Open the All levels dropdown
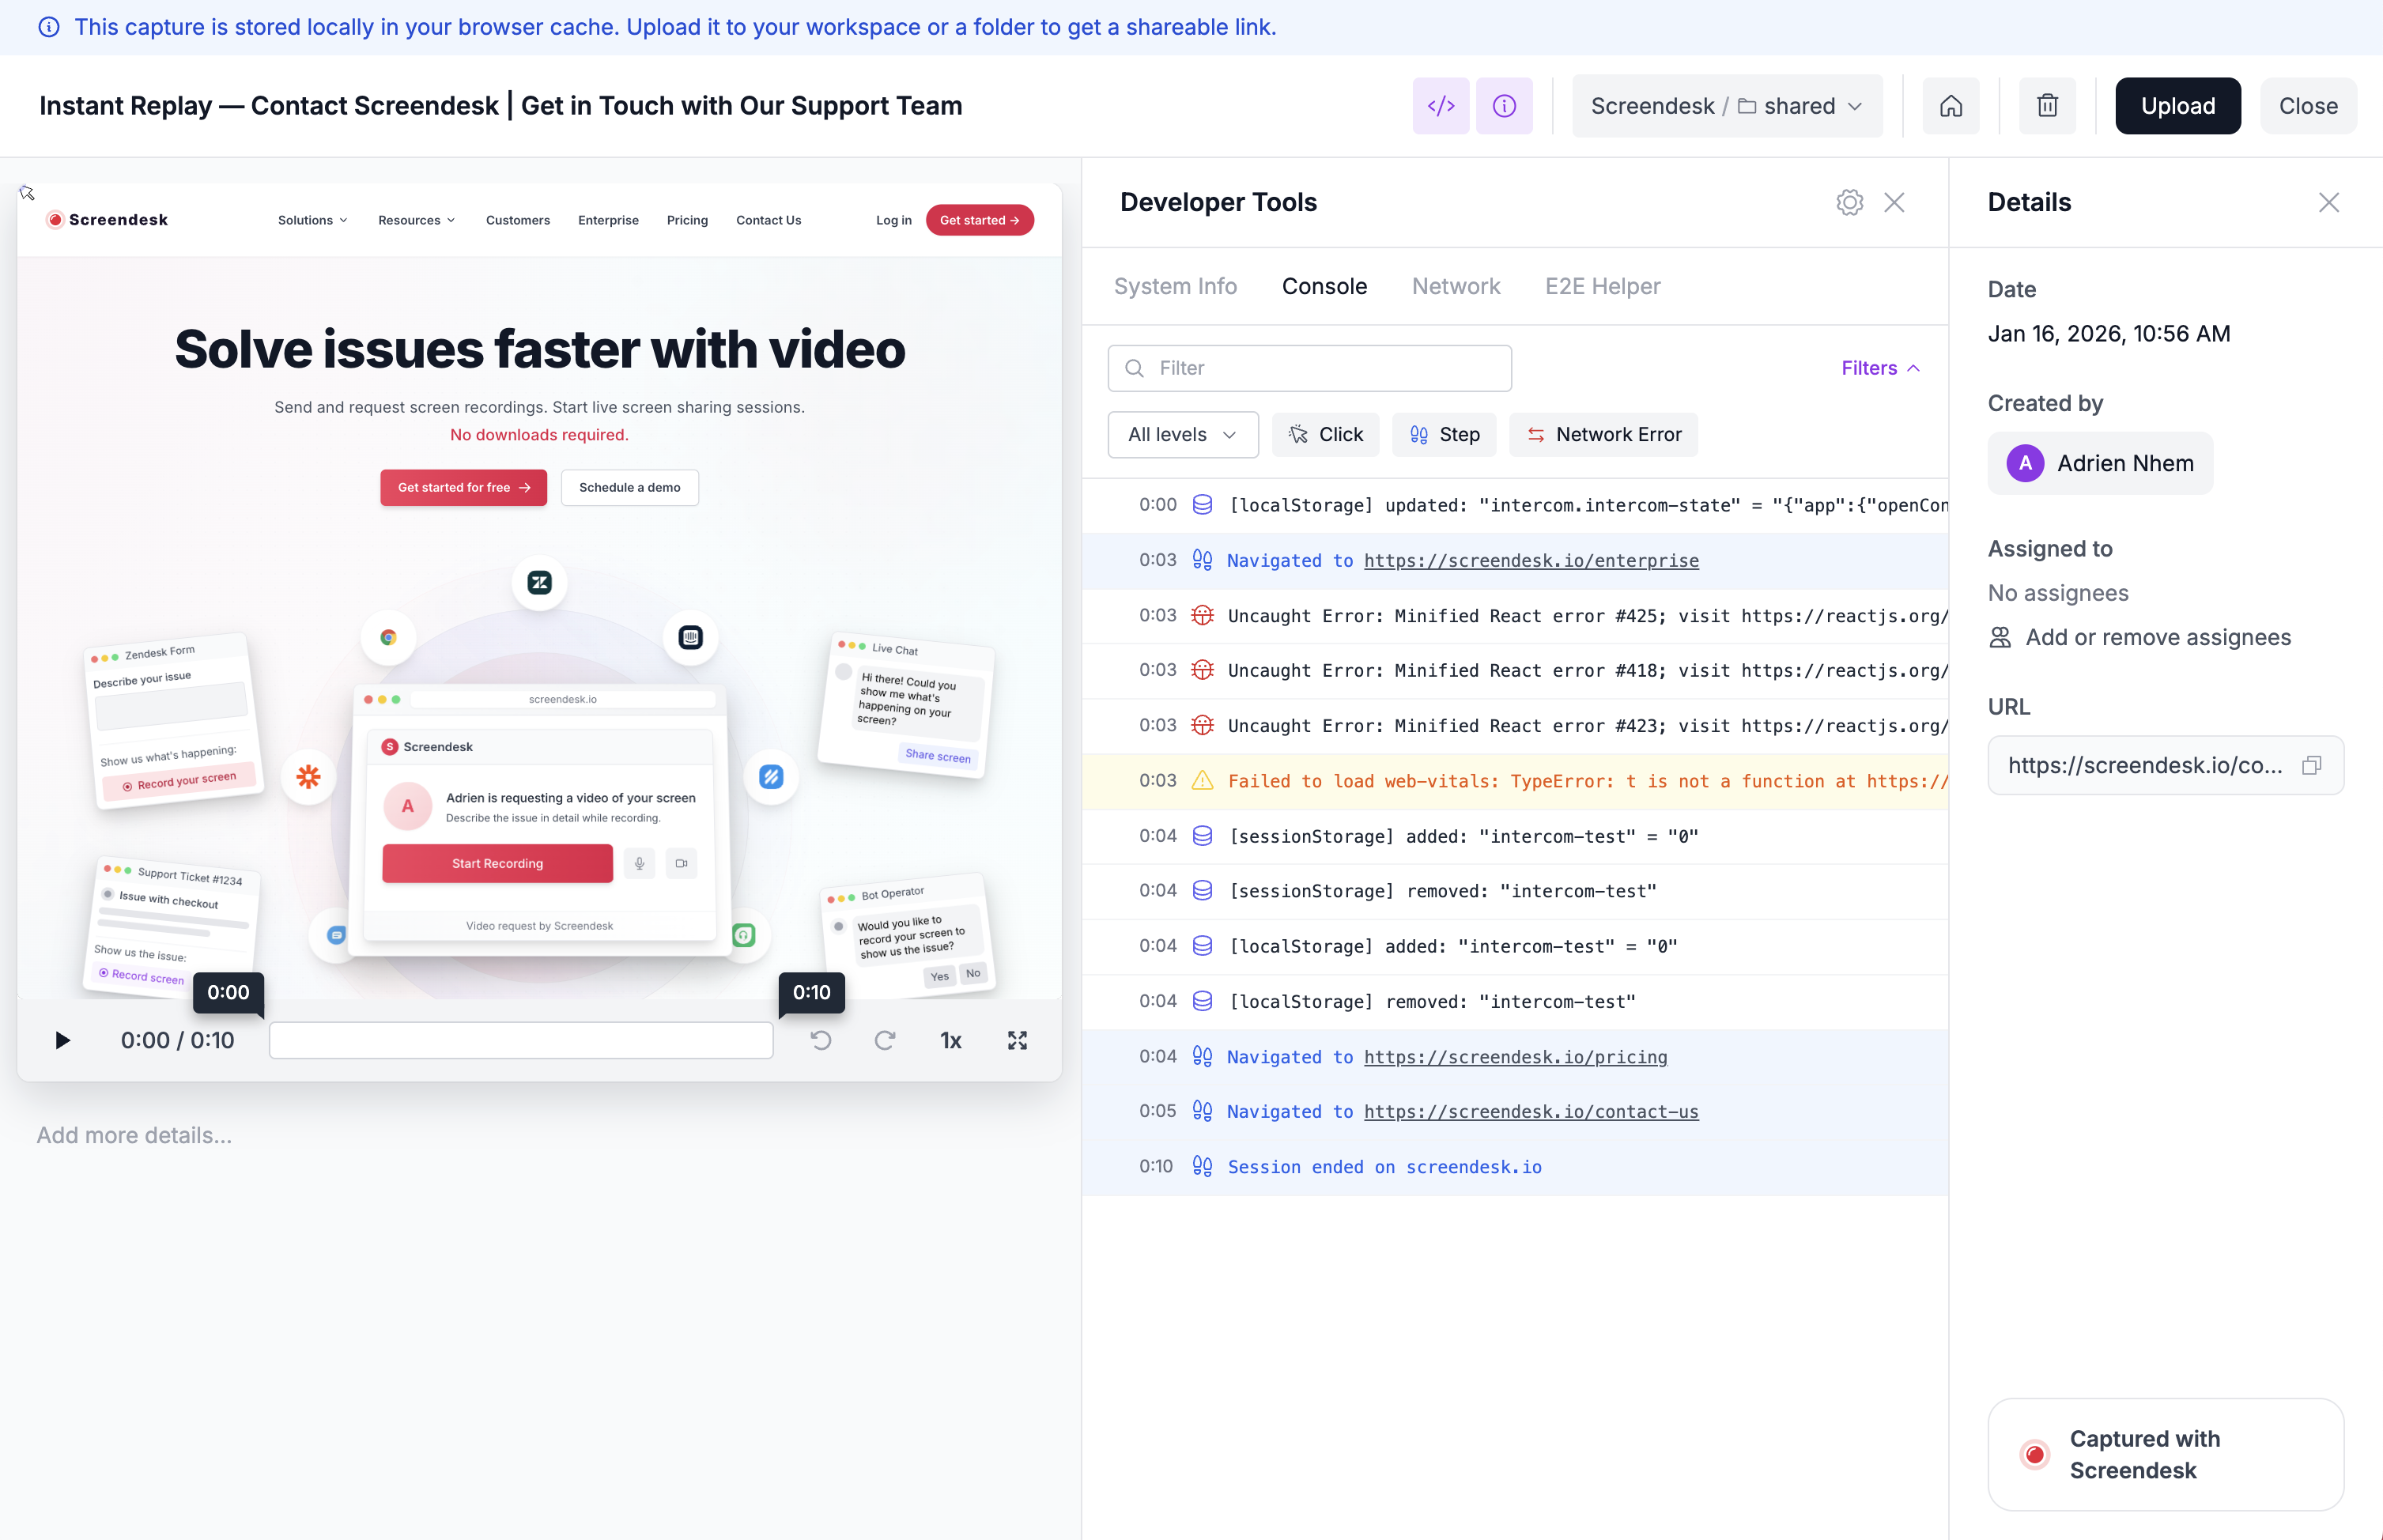The width and height of the screenshot is (2383, 1540). tap(1182, 434)
